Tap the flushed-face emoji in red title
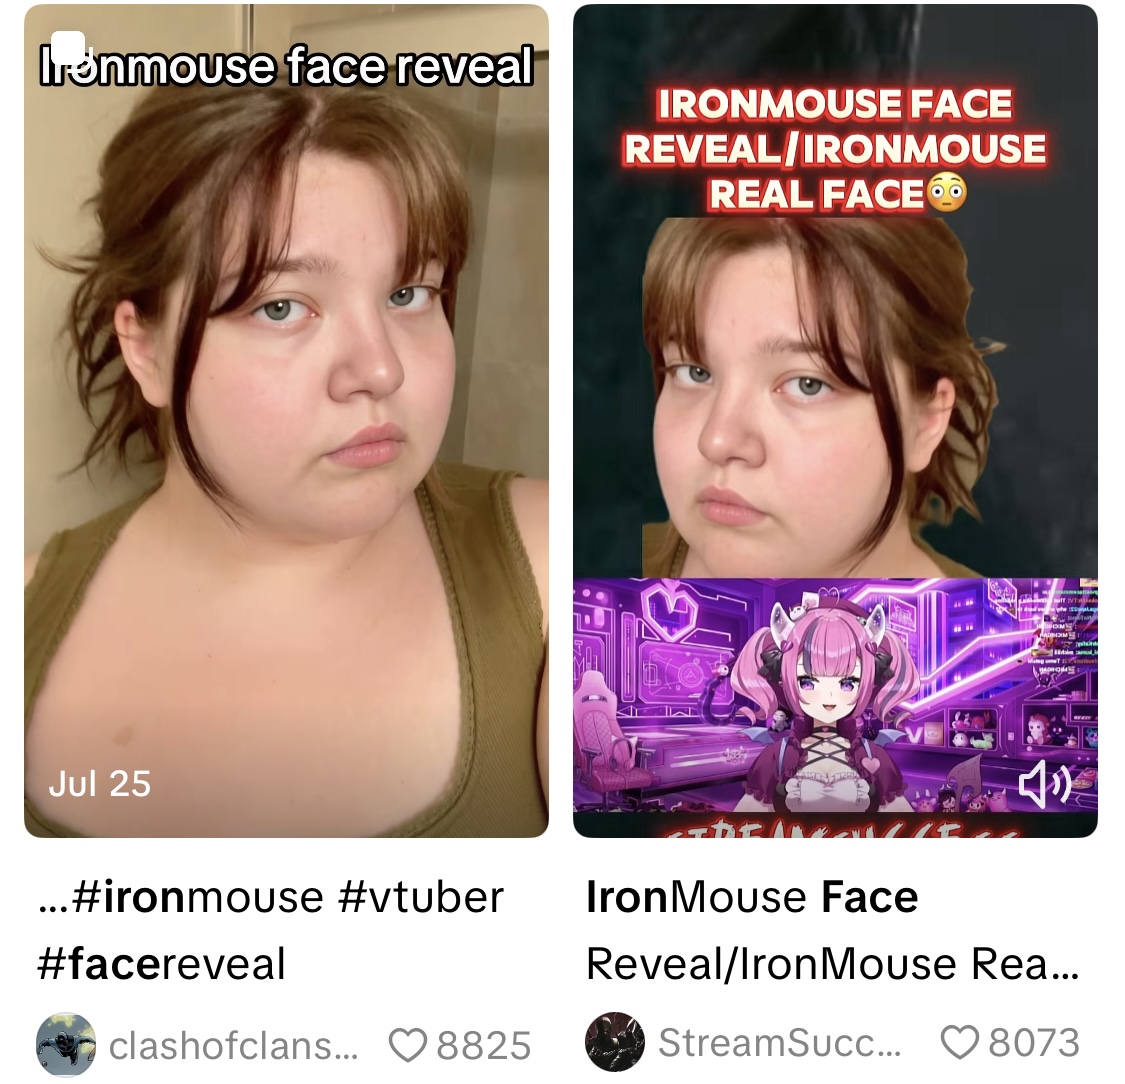This screenshot has width=1125, height=1084. [947, 194]
